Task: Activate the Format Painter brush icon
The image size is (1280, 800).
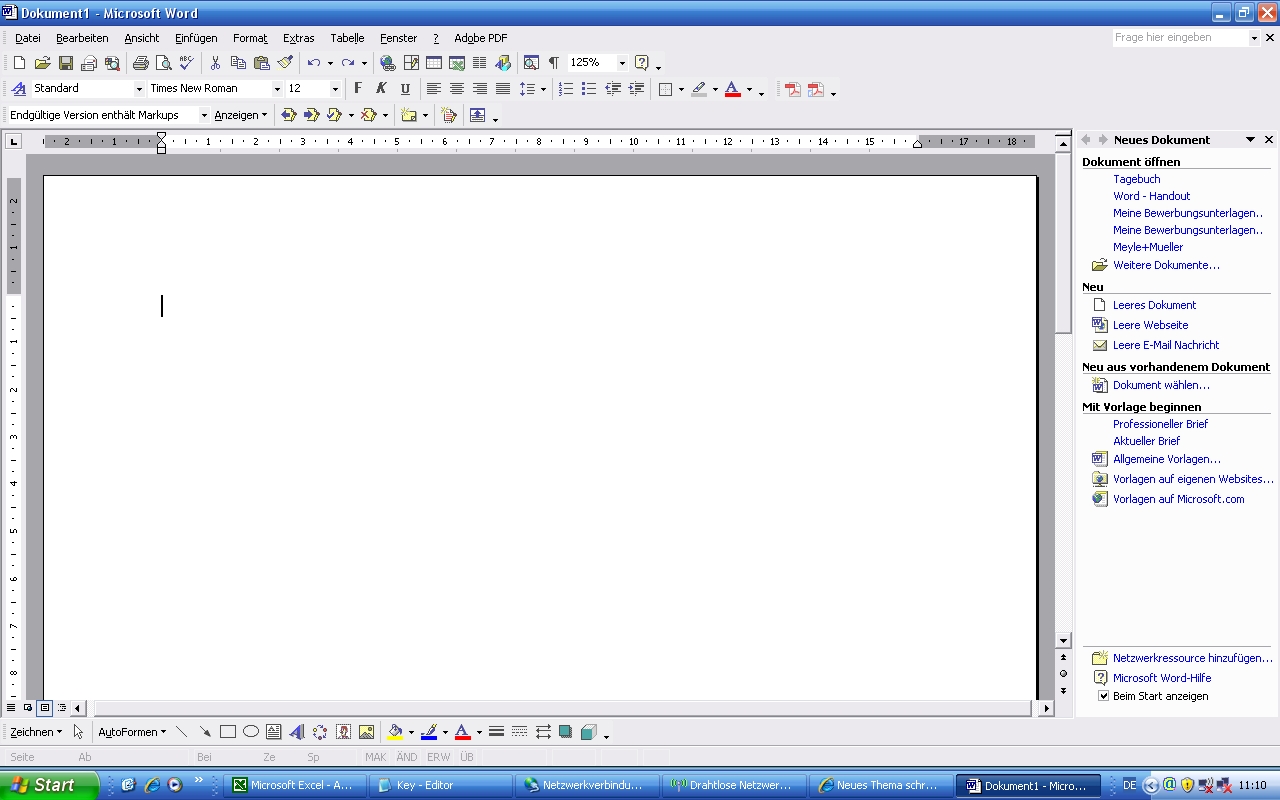Action: (x=285, y=63)
